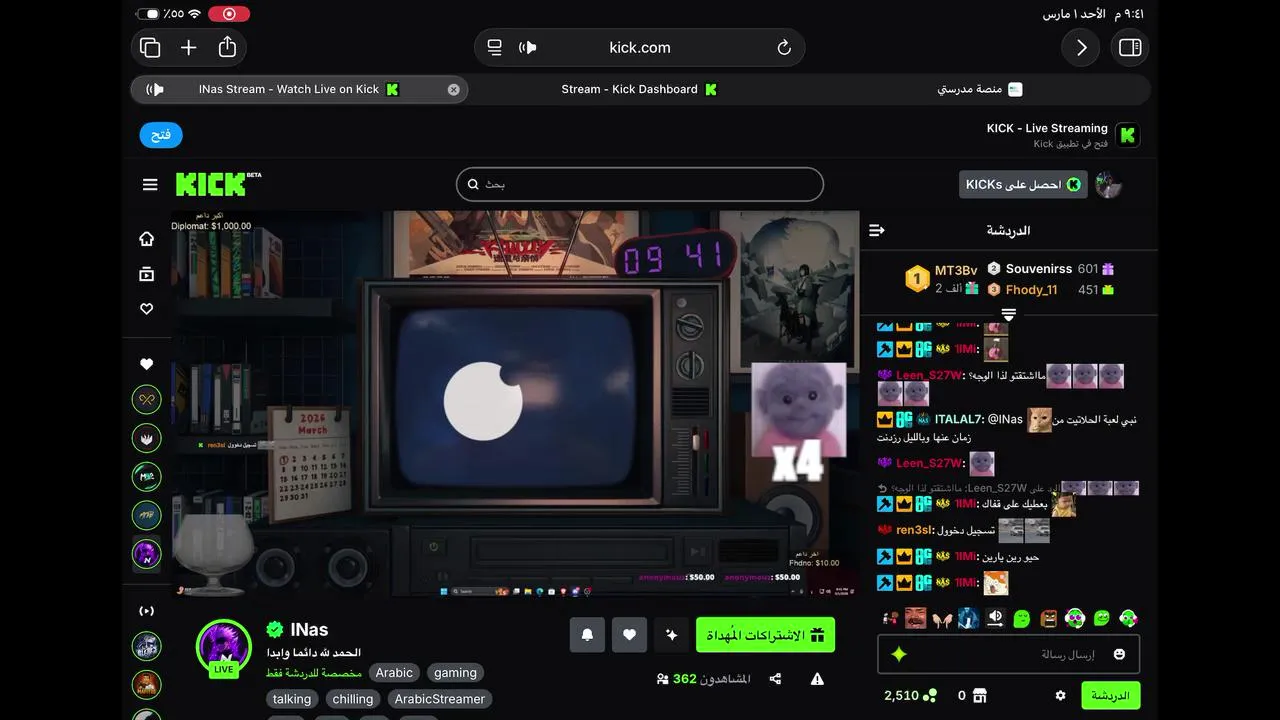Share the INas stream
1280x720 pixels.
(775, 679)
